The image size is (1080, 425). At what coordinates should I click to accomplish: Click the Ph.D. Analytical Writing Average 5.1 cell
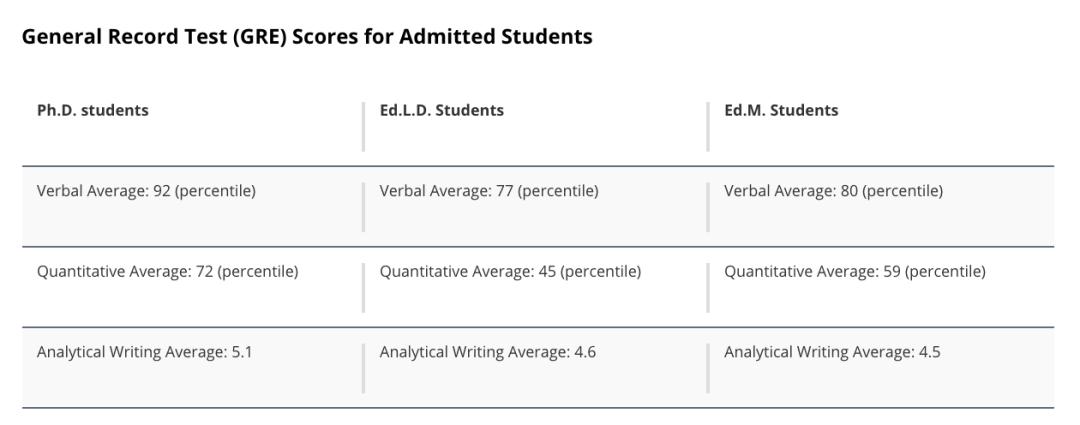click(144, 352)
